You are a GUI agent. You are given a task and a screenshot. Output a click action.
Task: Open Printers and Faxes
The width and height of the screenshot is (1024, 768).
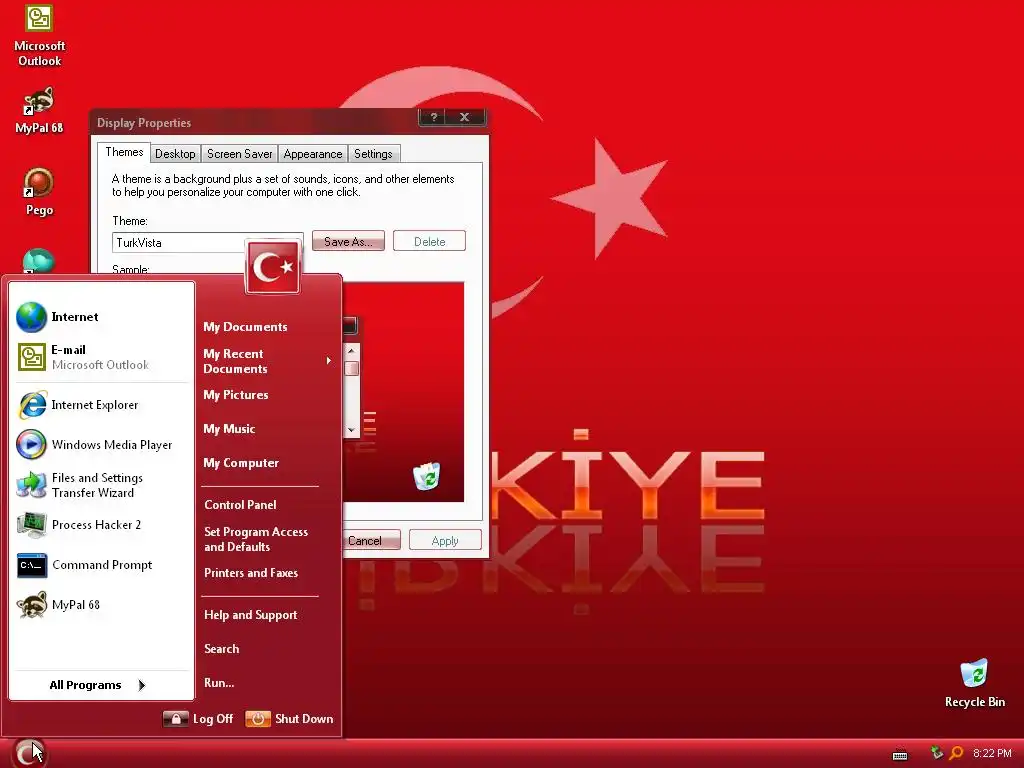pos(251,573)
